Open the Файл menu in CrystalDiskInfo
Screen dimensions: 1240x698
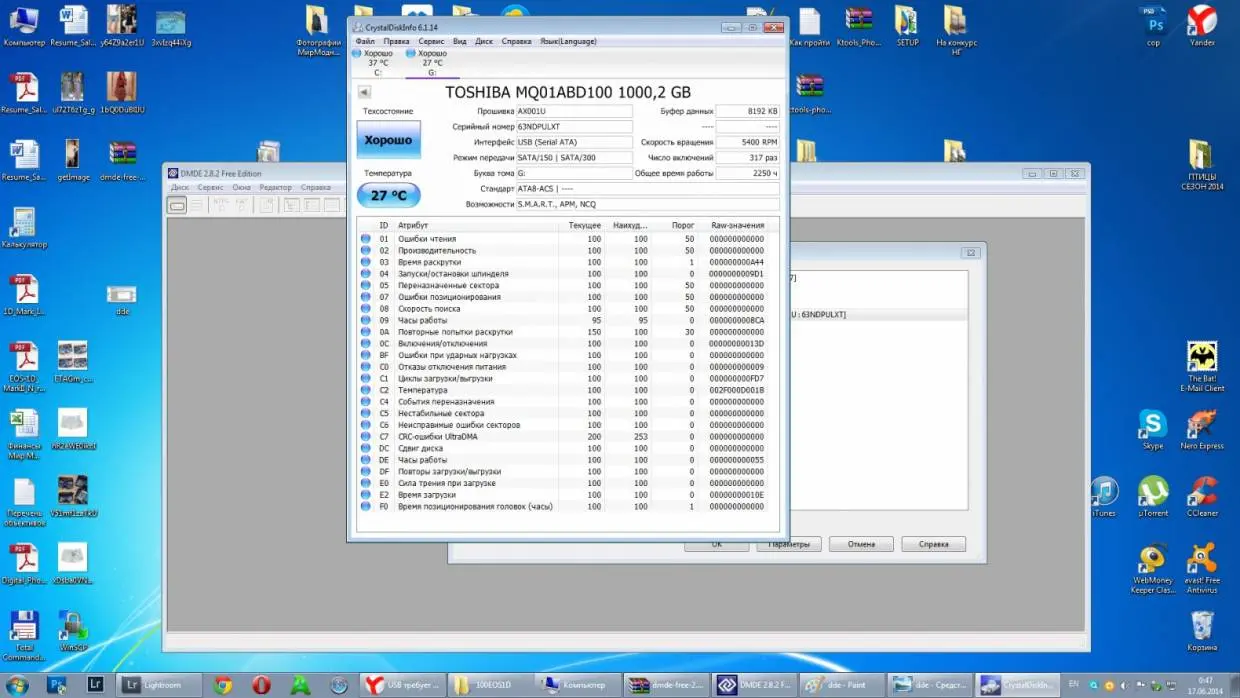[x=365, y=41]
